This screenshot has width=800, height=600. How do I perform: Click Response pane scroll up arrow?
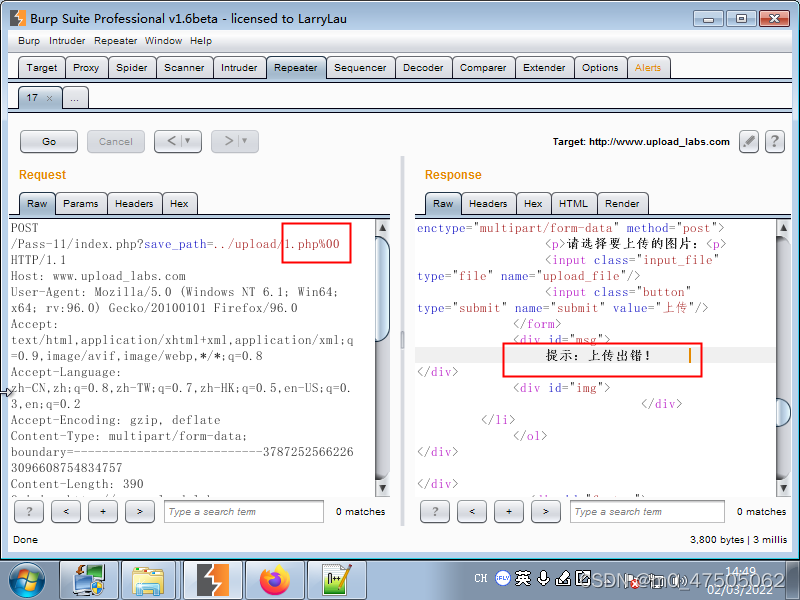pyautogui.click(x=783, y=228)
